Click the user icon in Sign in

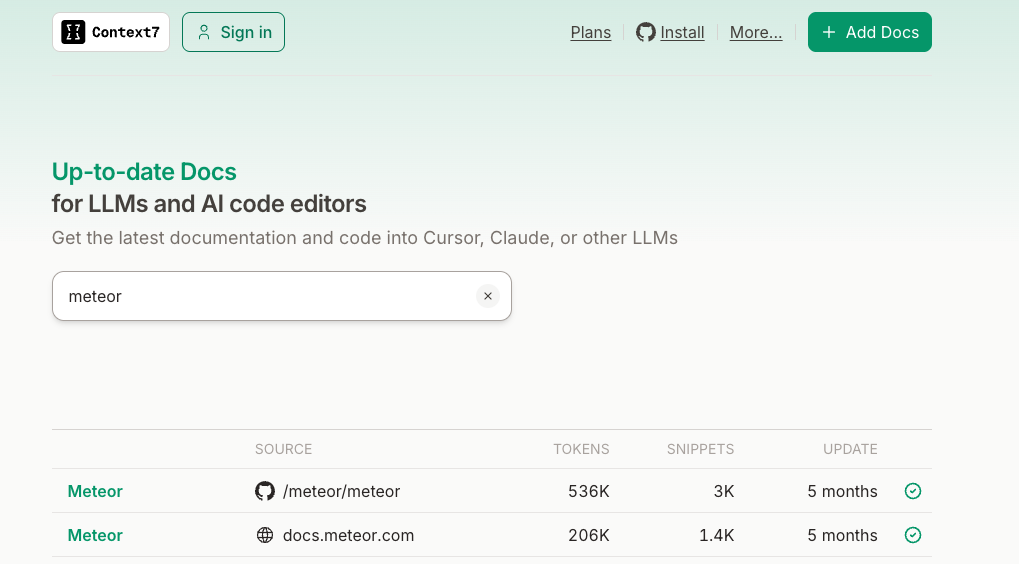click(x=204, y=32)
